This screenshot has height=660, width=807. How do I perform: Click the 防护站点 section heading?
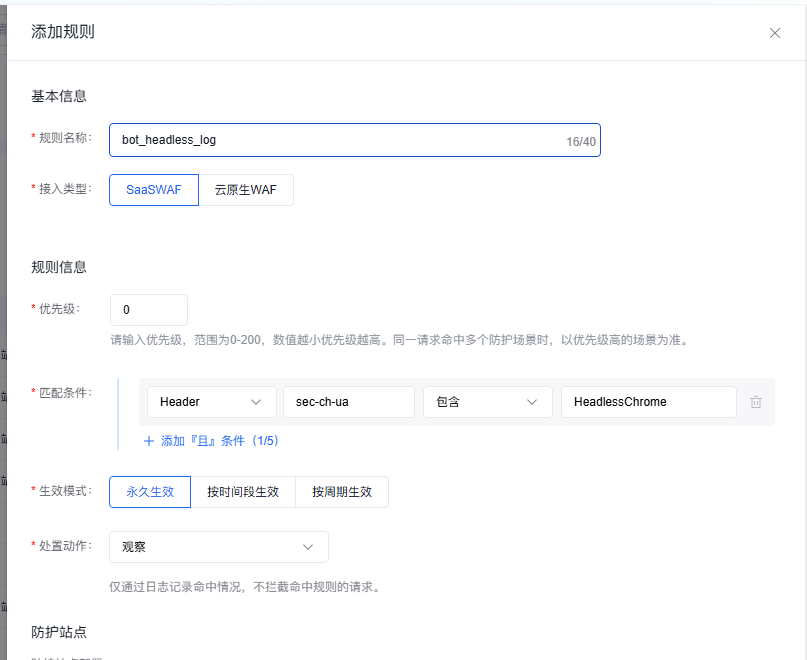(x=59, y=632)
